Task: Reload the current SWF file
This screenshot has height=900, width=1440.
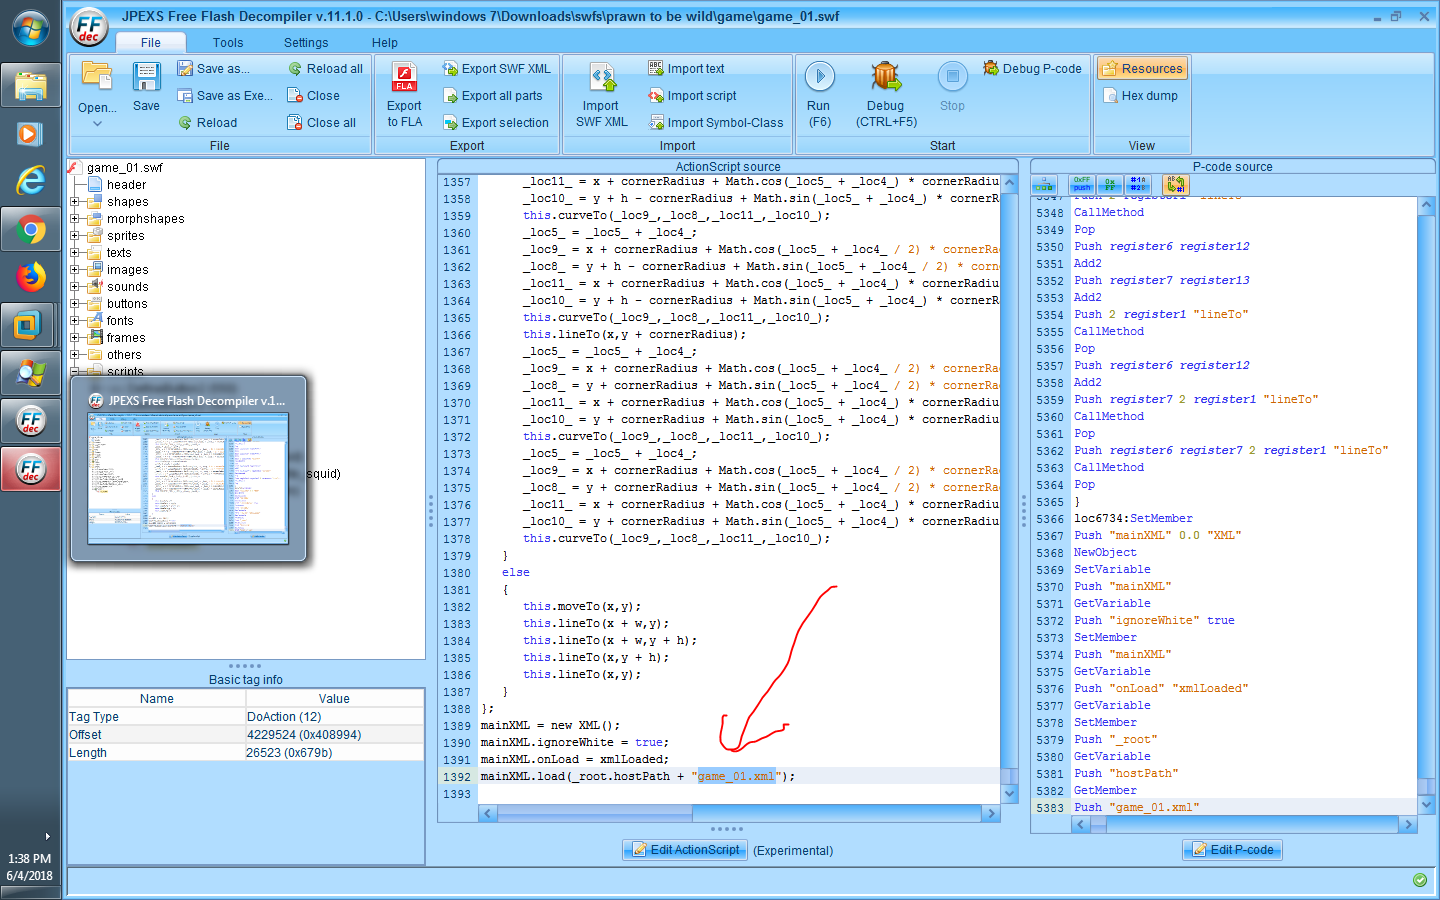Action: pos(208,122)
